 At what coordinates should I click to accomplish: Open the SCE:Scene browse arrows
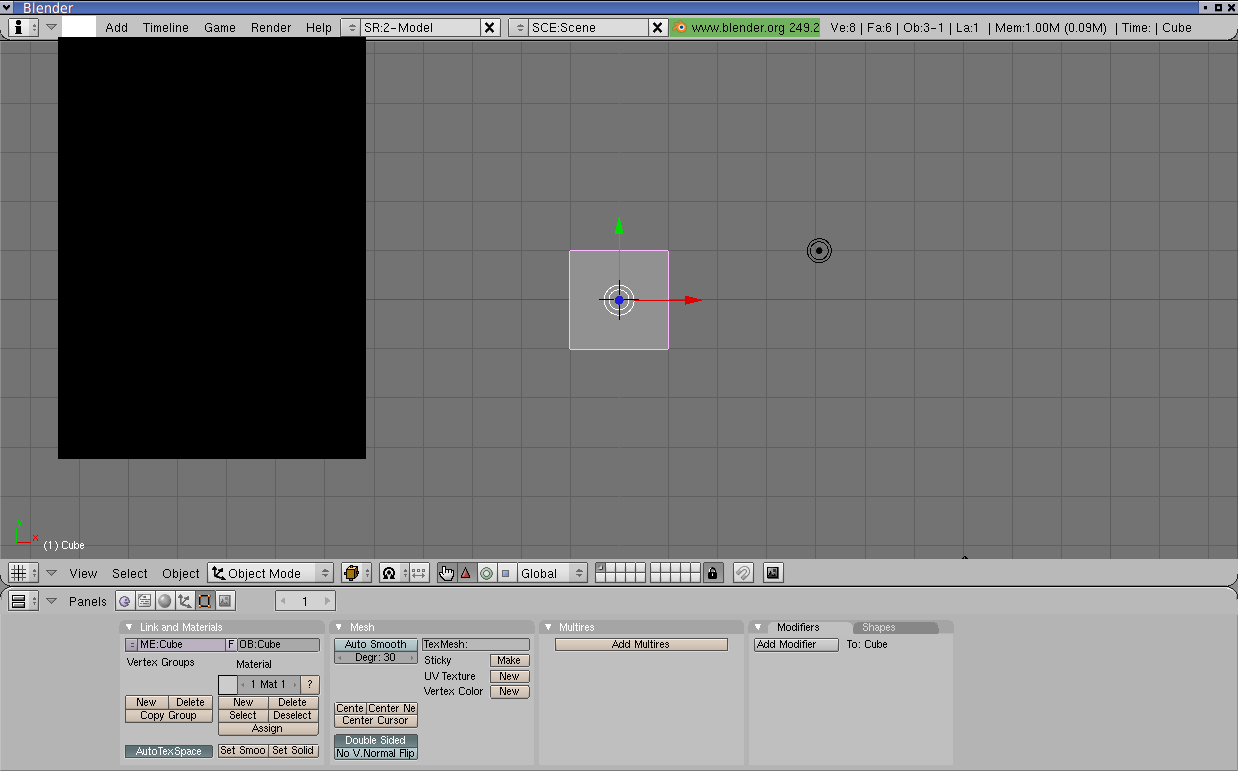click(x=519, y=27)
